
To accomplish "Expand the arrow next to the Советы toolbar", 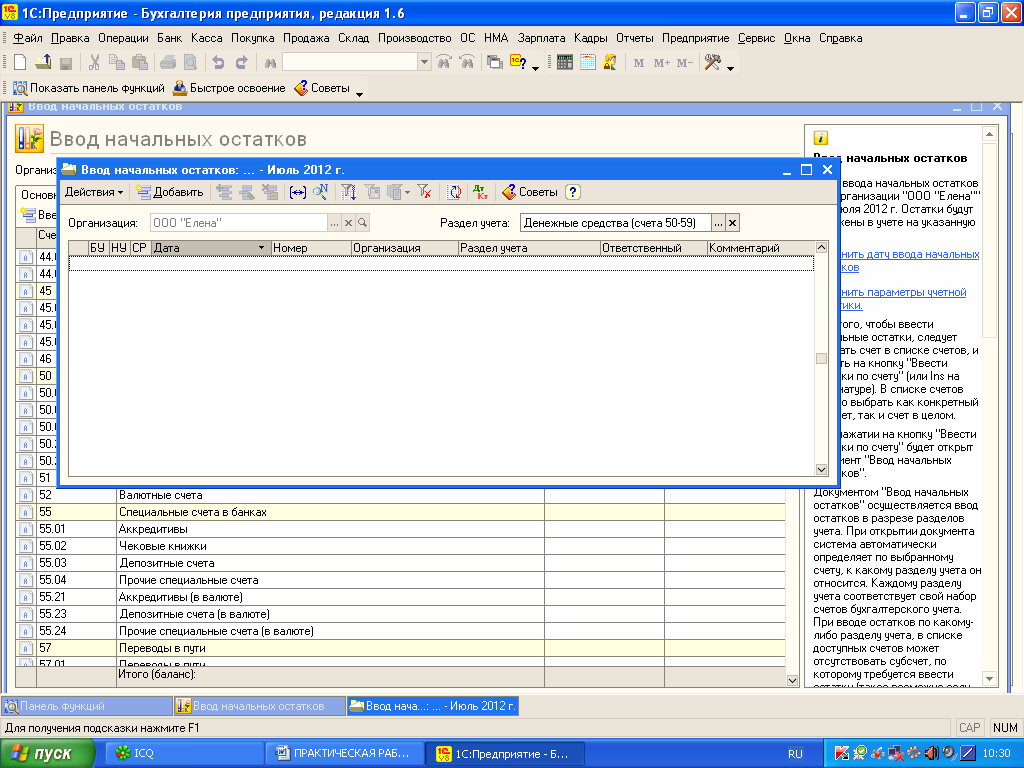I will [x=359, y=94].
